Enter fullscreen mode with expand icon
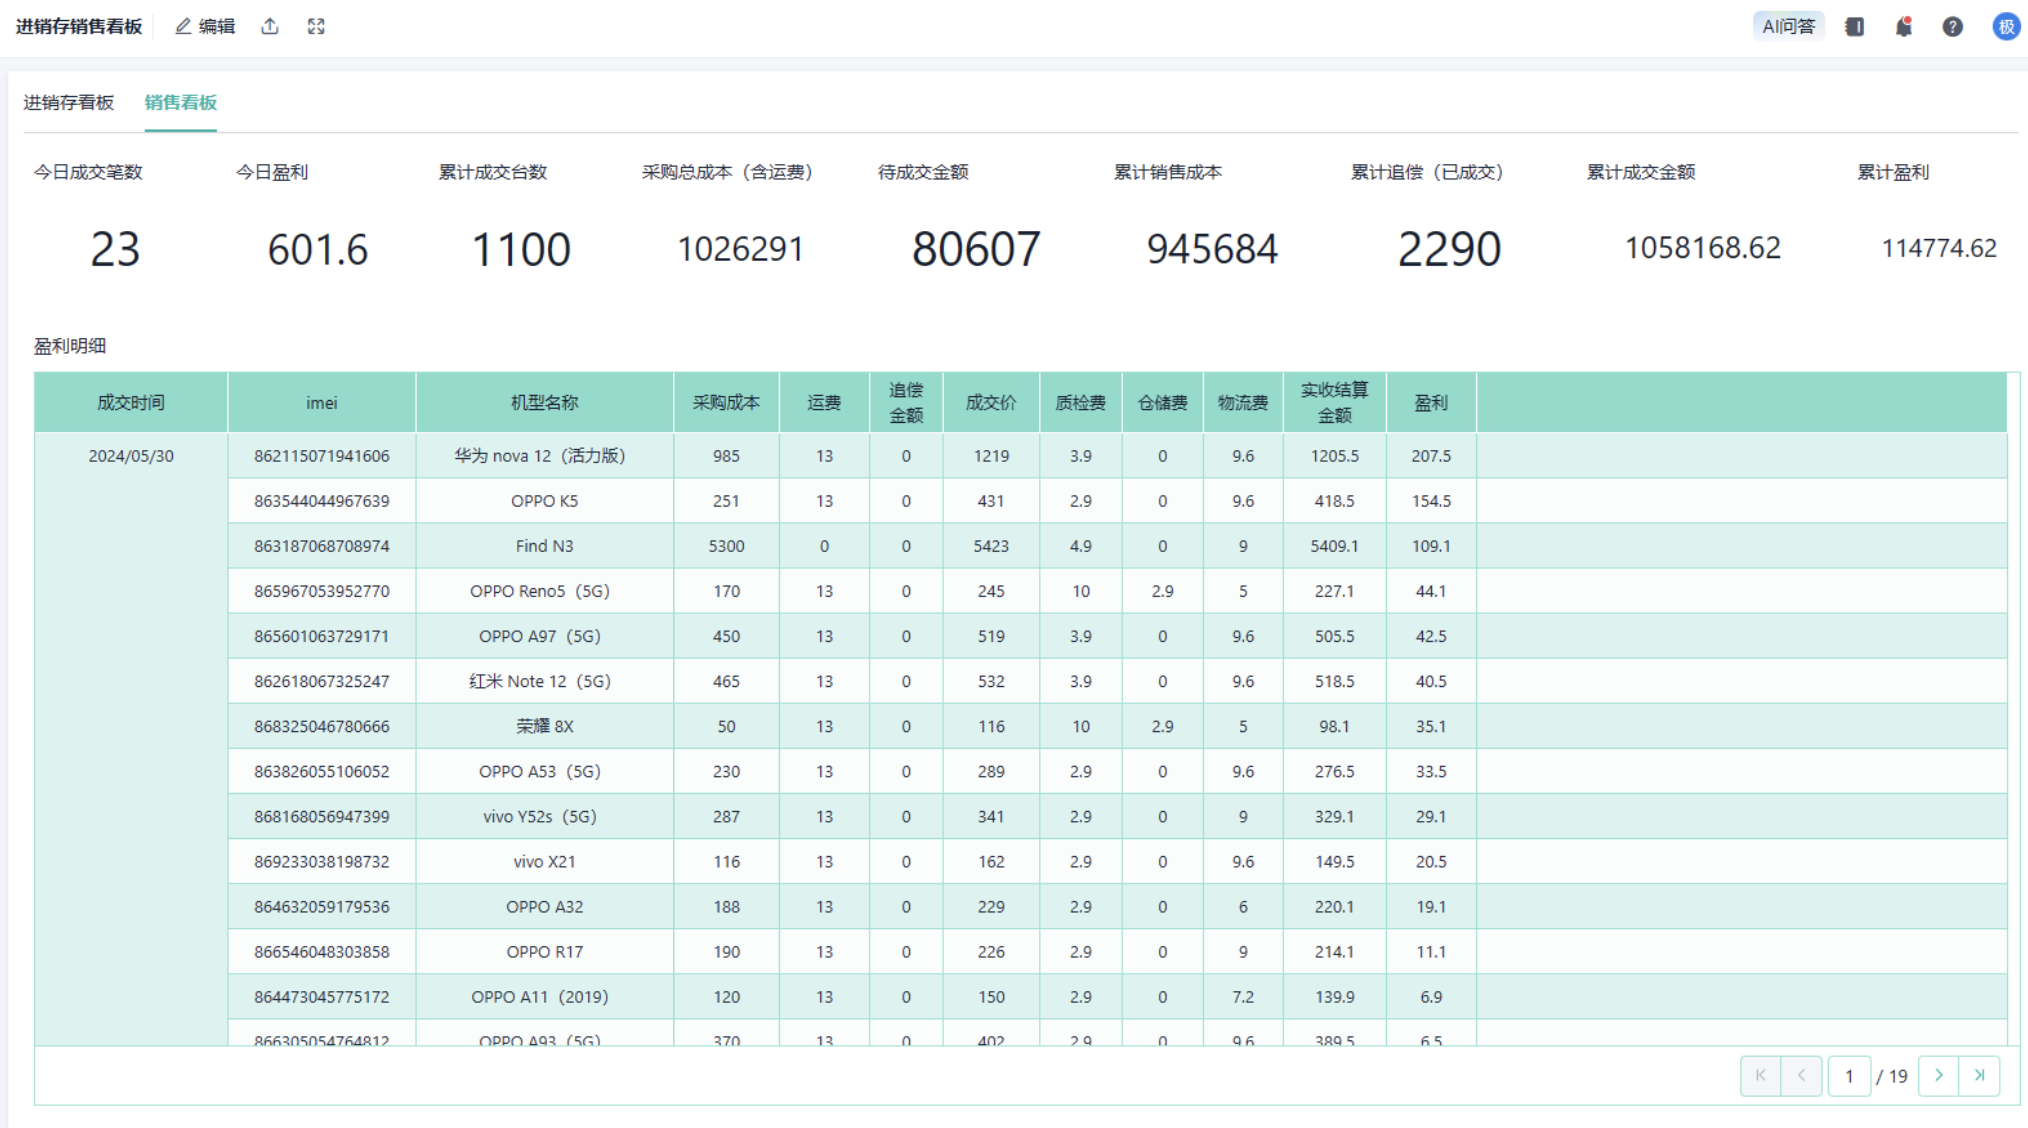The height and width of the screenshot is (1128, 2028). click(316, 27)
